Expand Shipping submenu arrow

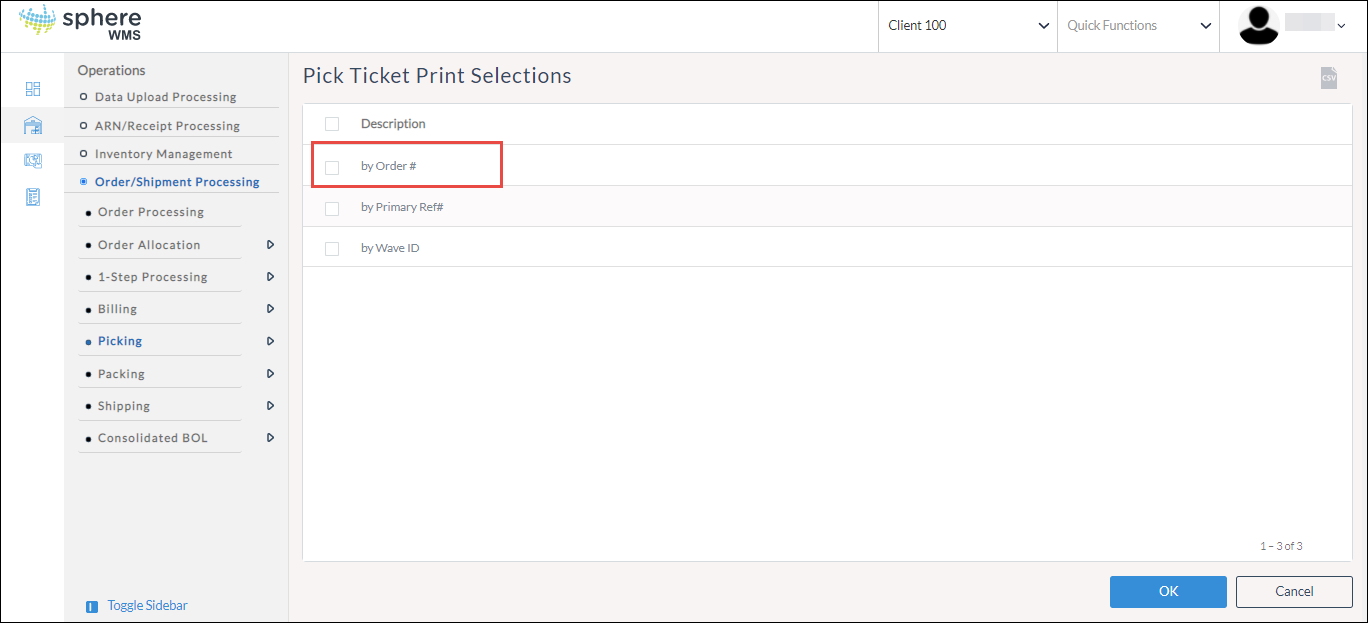coord(270,406)
